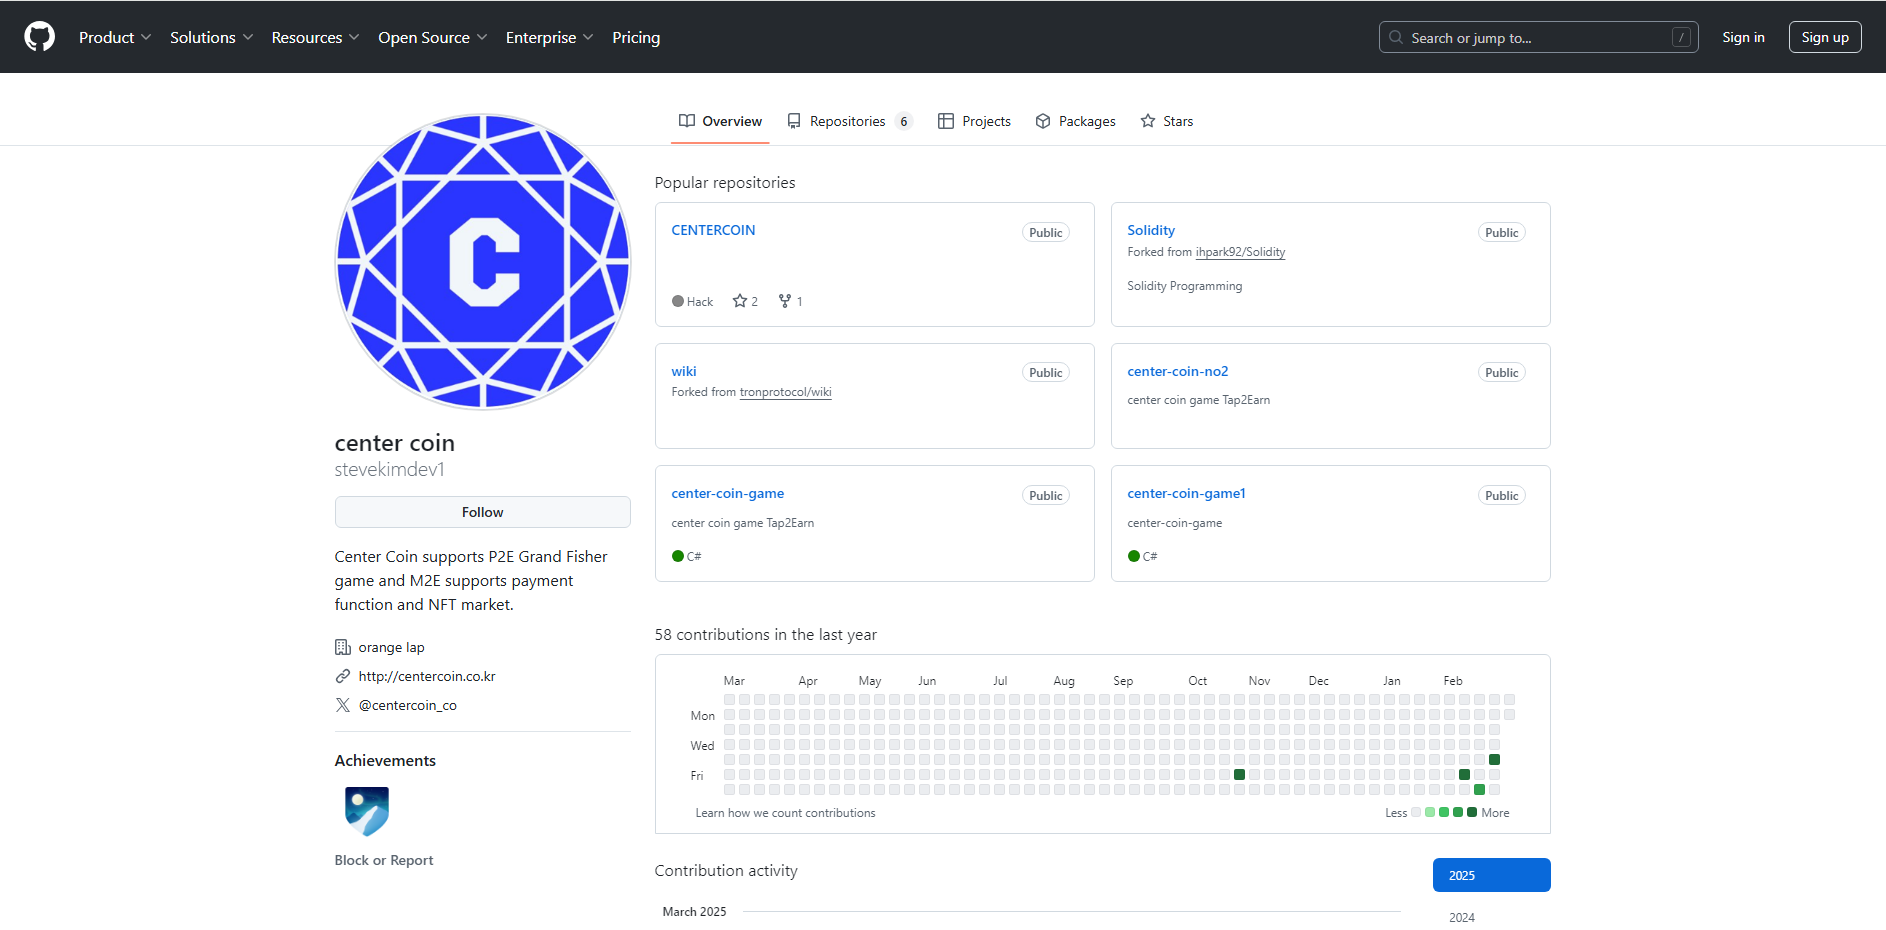Click the stevekimdev1 username text
Image resolution: width=1886 pixels, height=930 pixels.
(389, 469)
